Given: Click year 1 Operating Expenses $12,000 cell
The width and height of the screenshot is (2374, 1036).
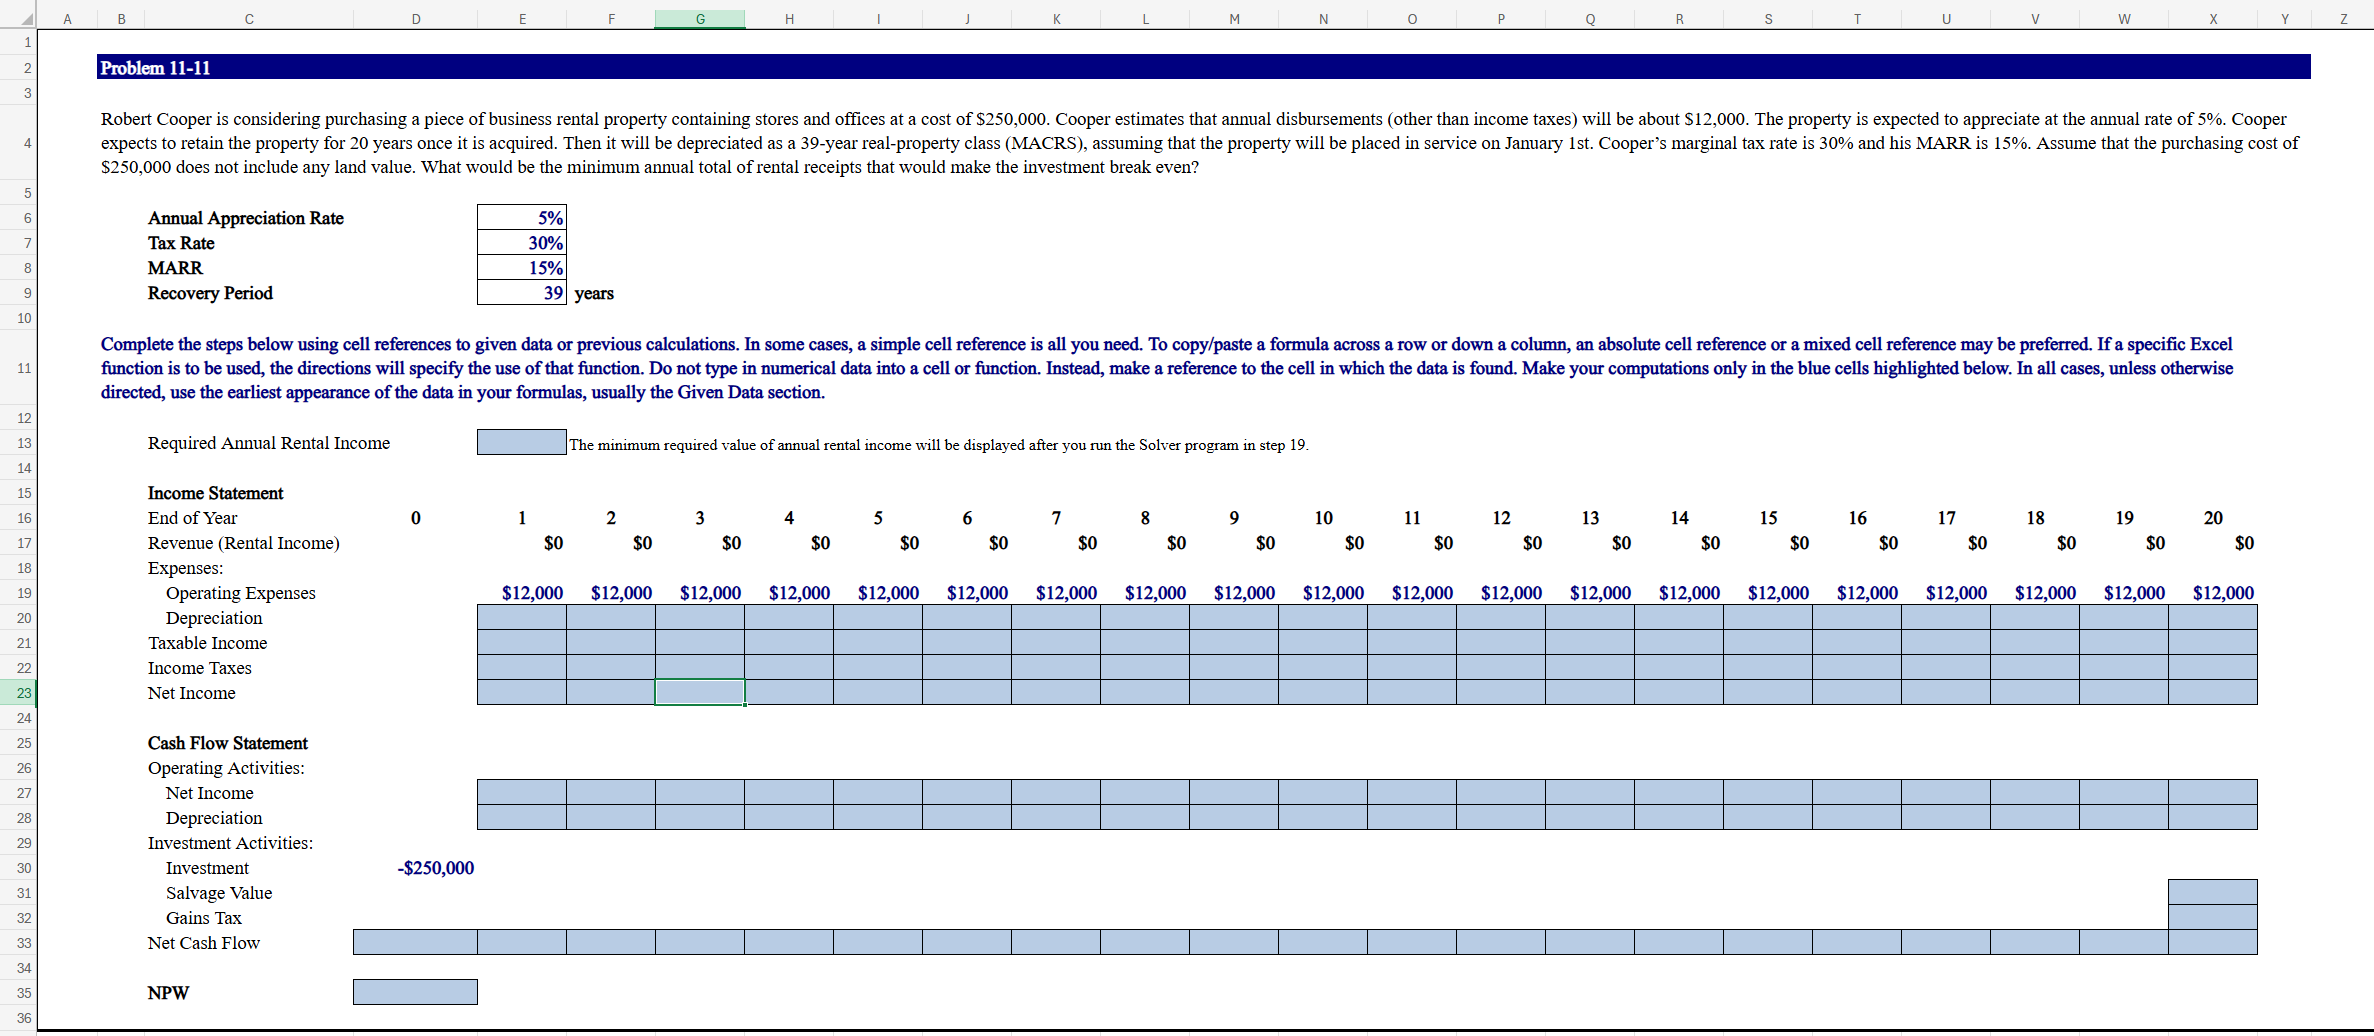Looking at the screenshot, I should [532, 592].
